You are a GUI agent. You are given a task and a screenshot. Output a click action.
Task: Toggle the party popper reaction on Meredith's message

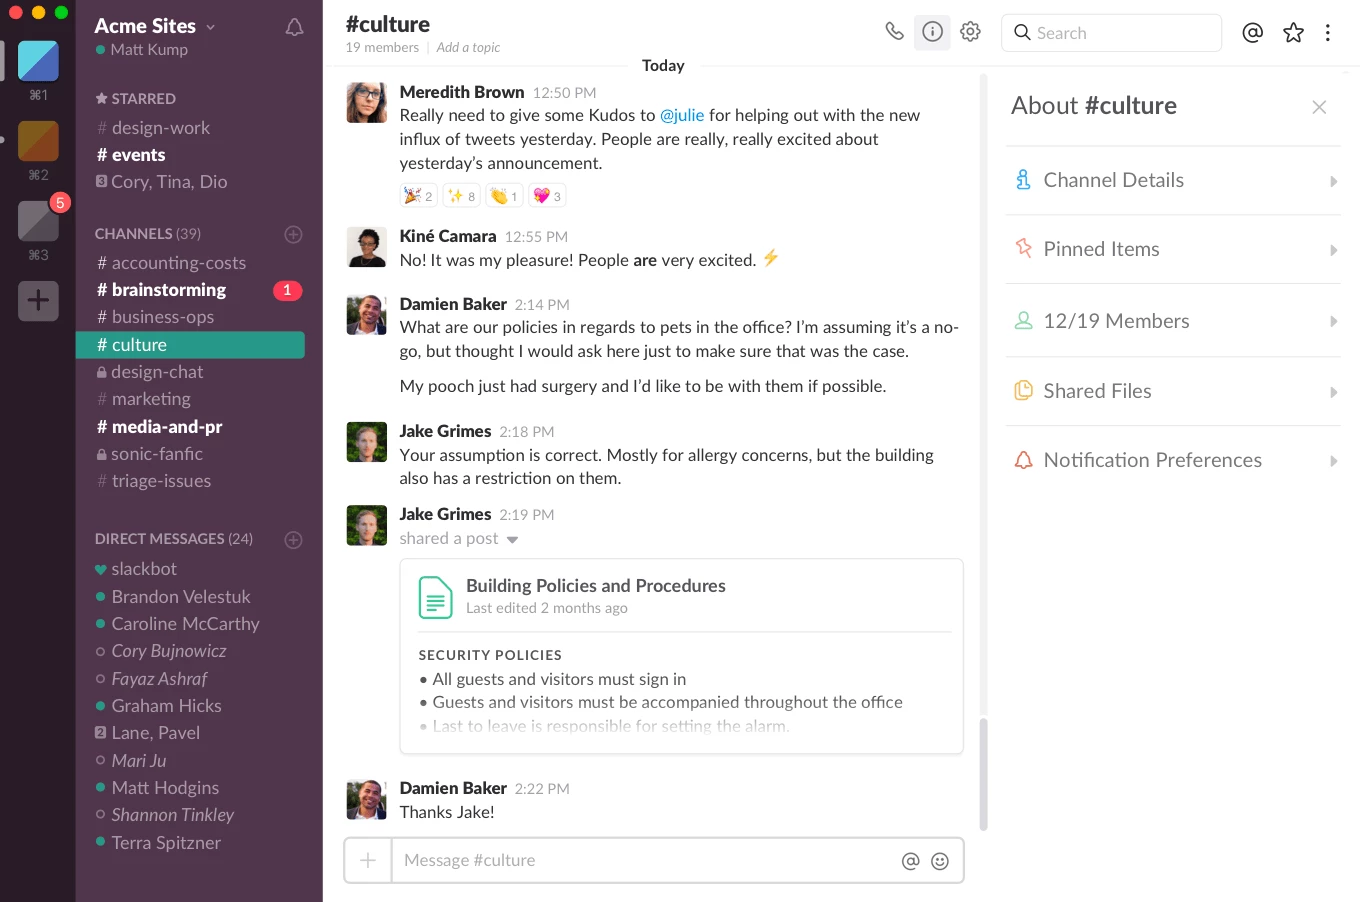point(418,196)
